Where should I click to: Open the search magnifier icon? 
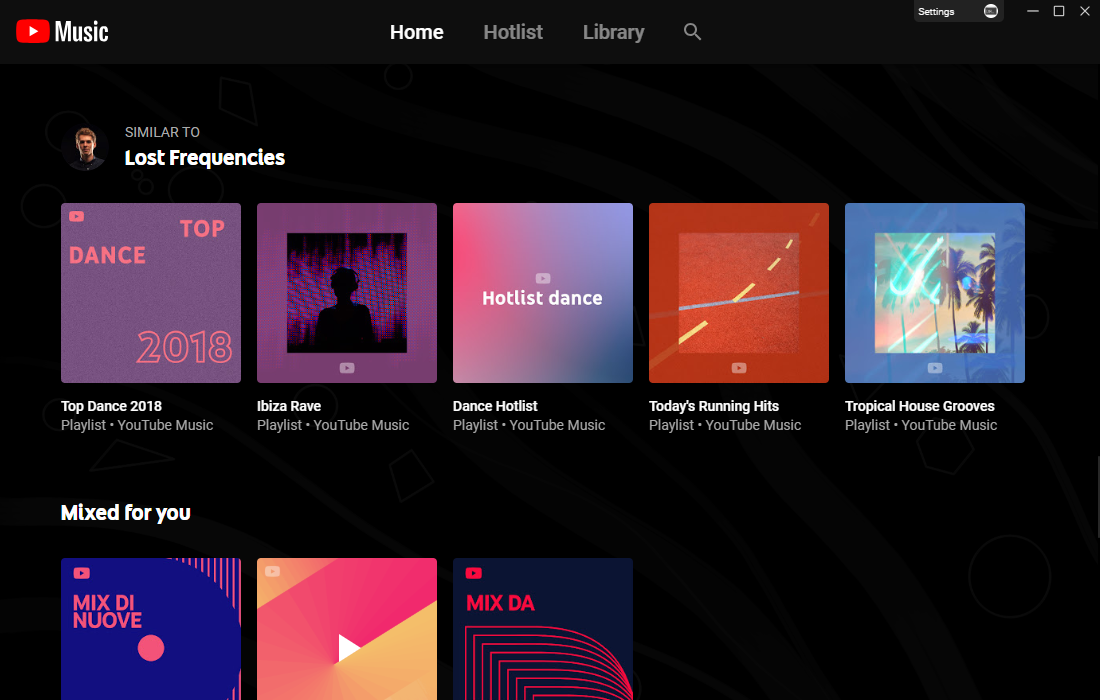pos(692,32)
